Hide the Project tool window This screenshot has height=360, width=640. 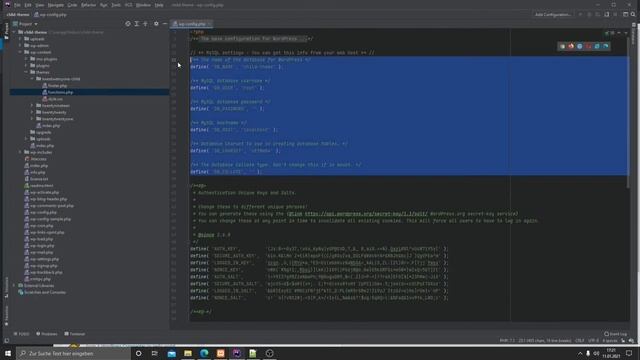(x=164, y=24)
